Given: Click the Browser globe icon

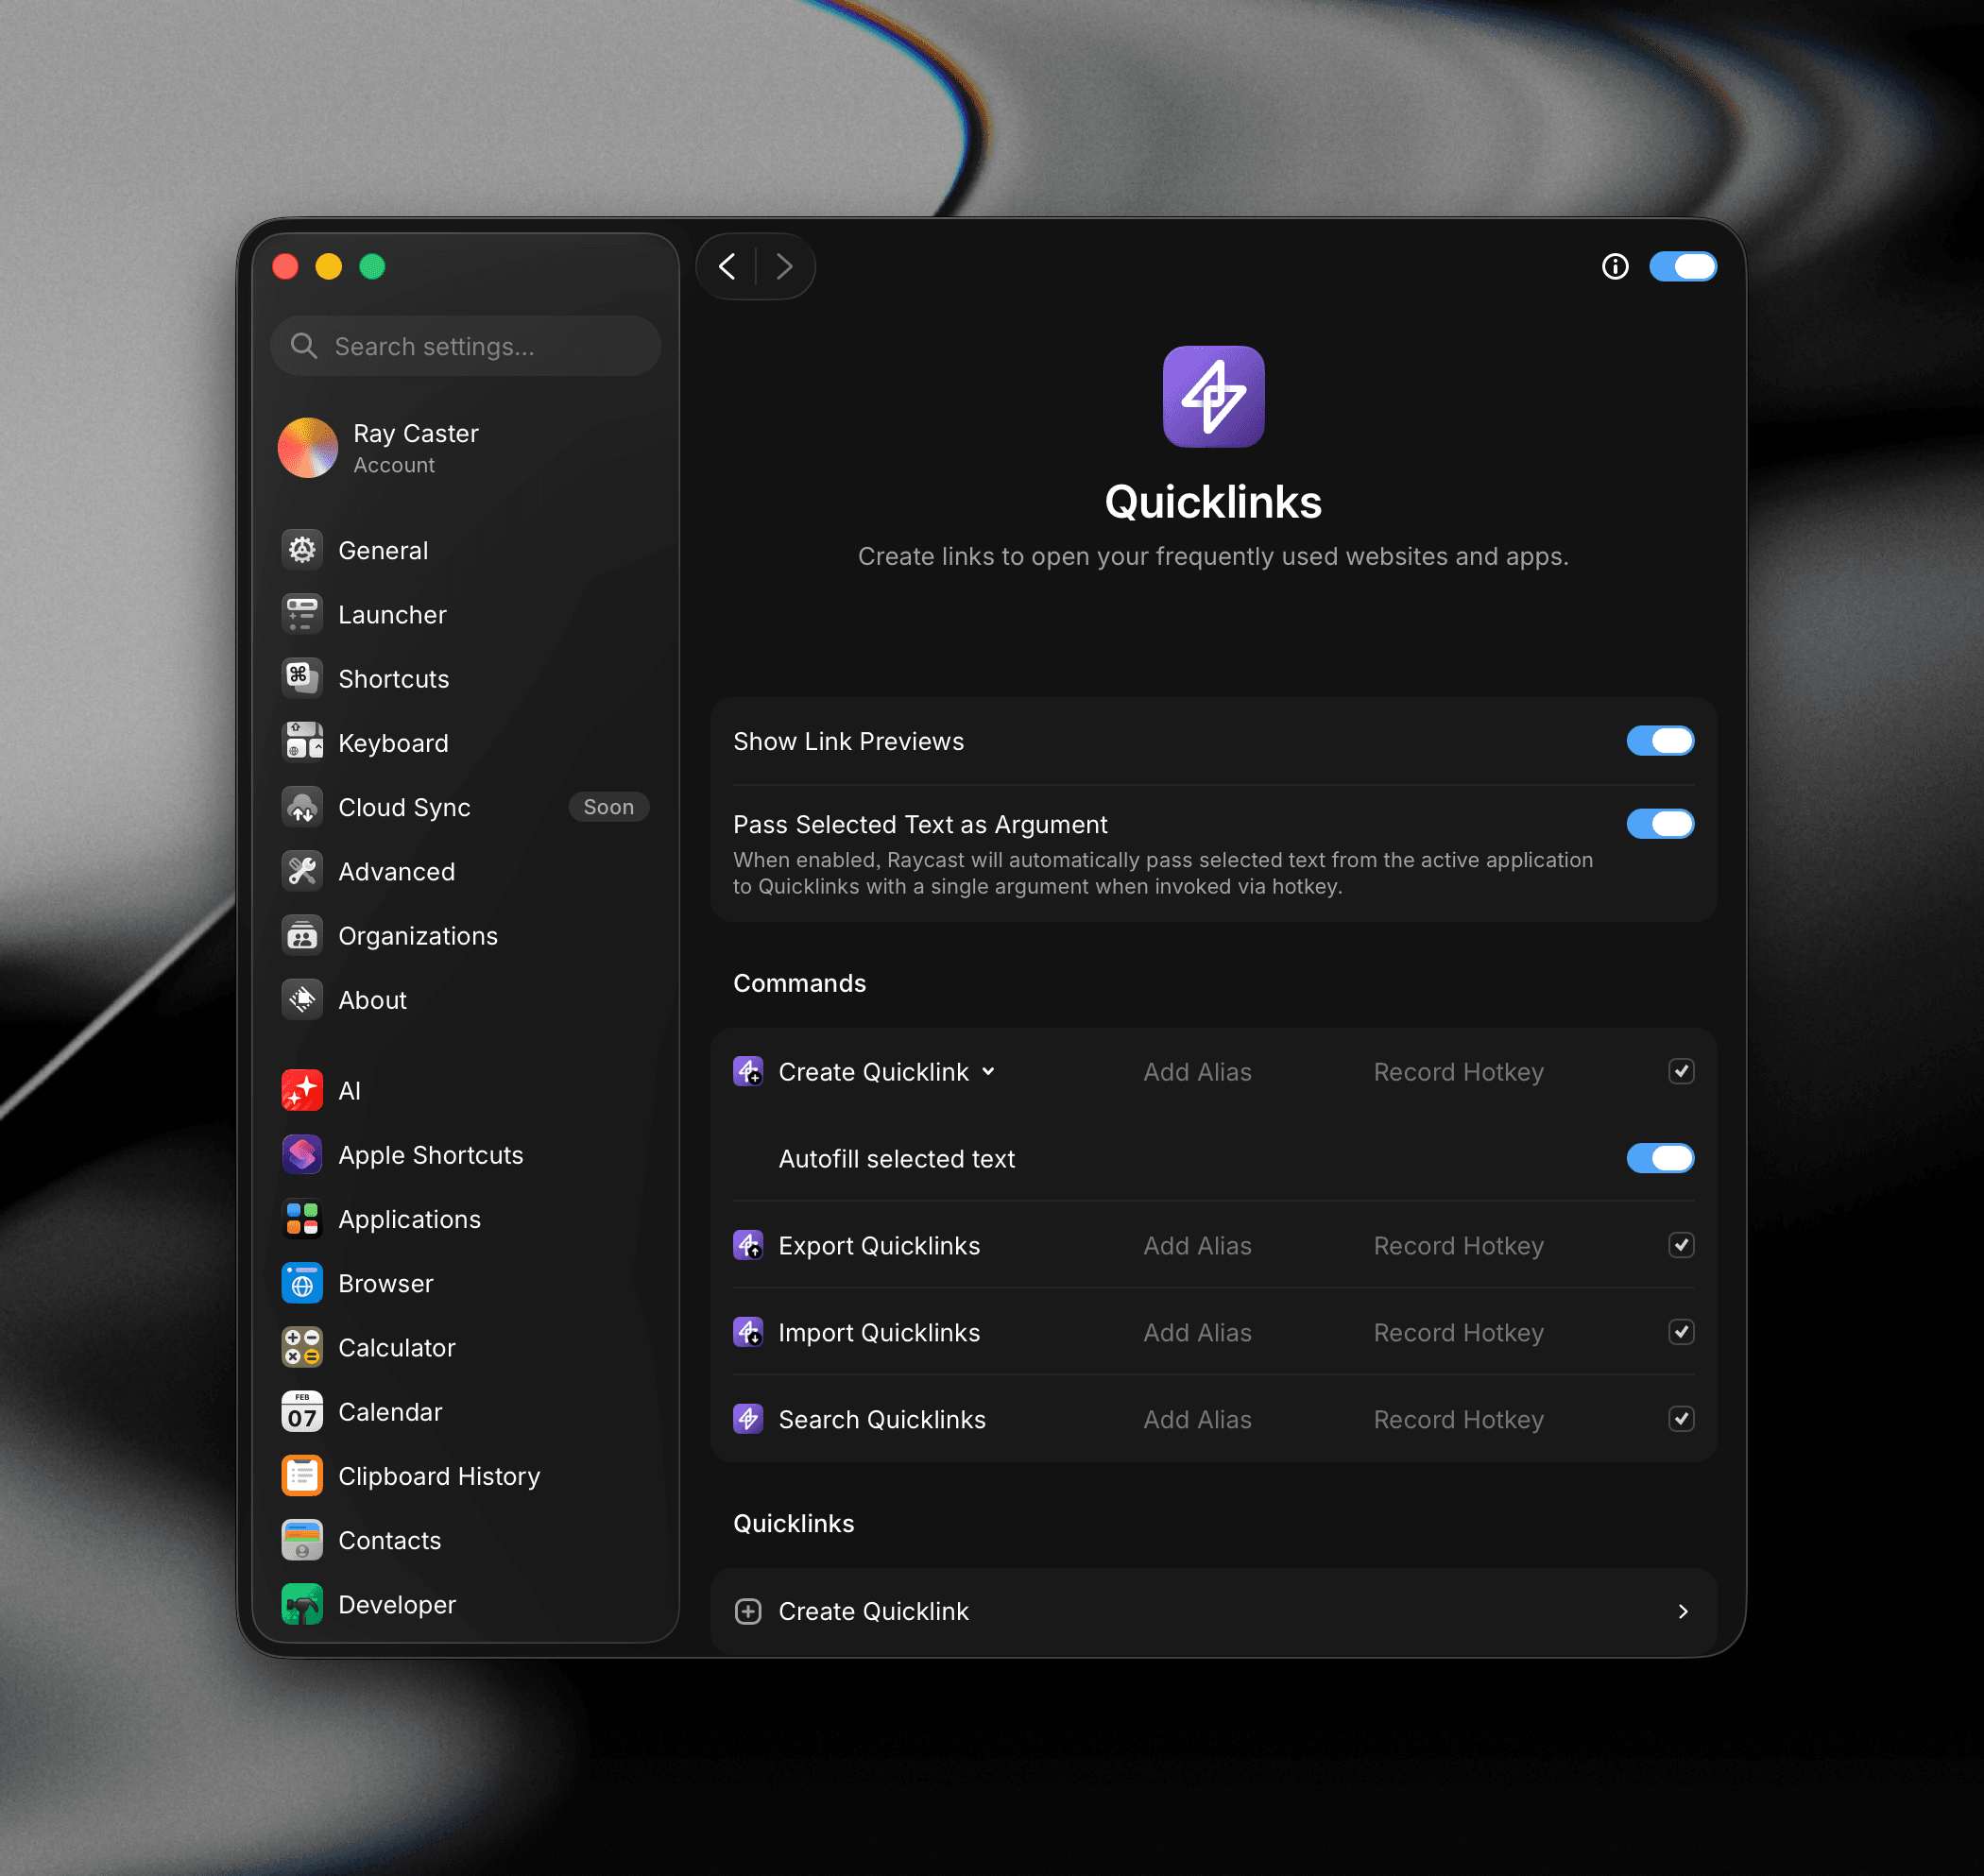Looking at the screenshot, I should (x=302, y=1283).
